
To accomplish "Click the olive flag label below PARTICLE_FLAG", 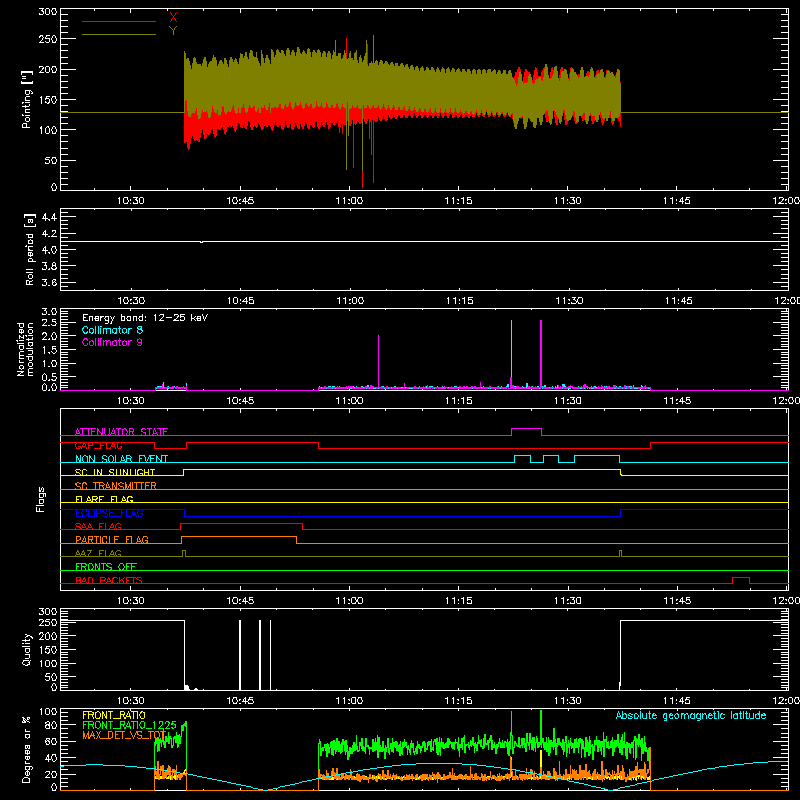I will click(98, 553).
